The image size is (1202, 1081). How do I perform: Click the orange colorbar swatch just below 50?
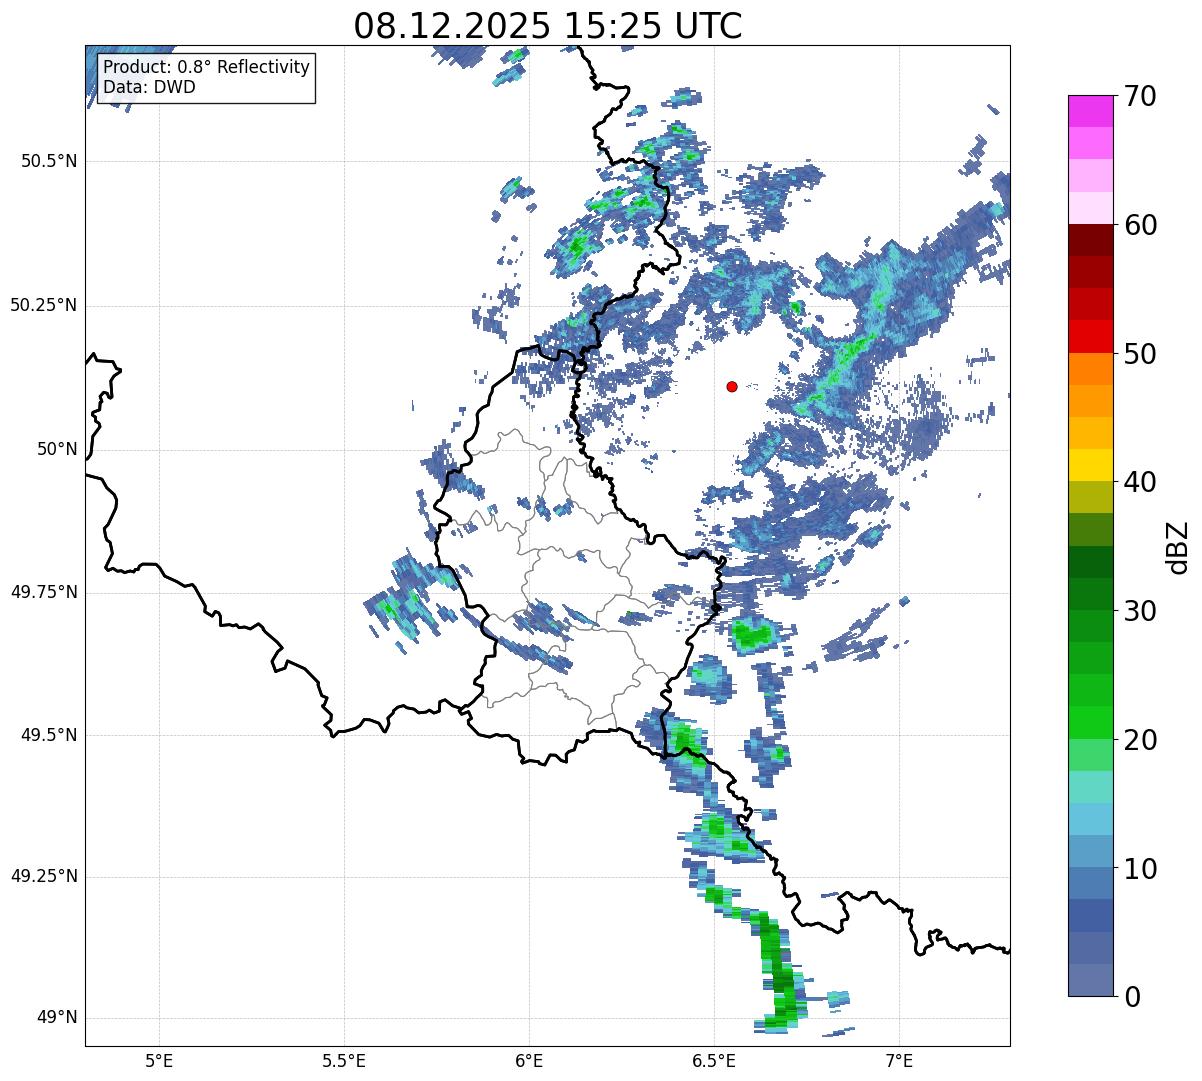pos(1090,369)
